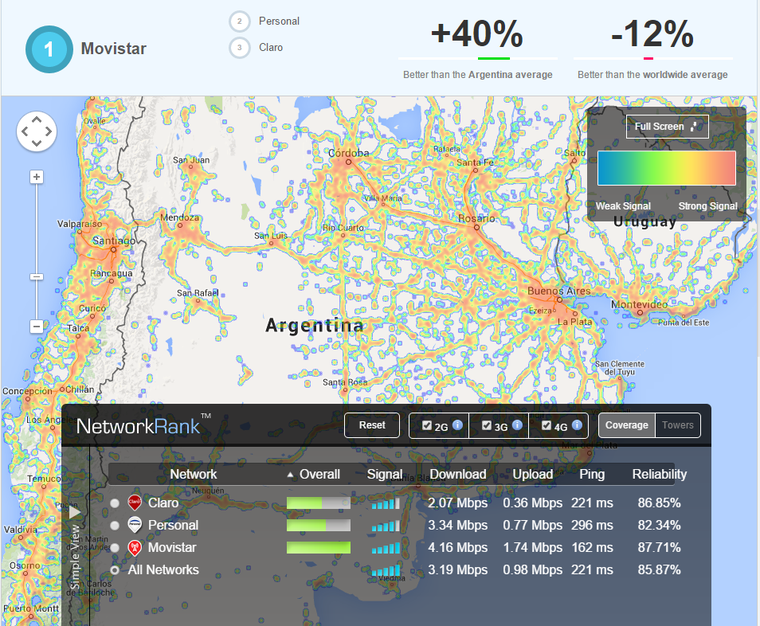Viewport: 760px width, 626px height.
Task: Sort table by Overall column
Action: click(x=319, y=474)
